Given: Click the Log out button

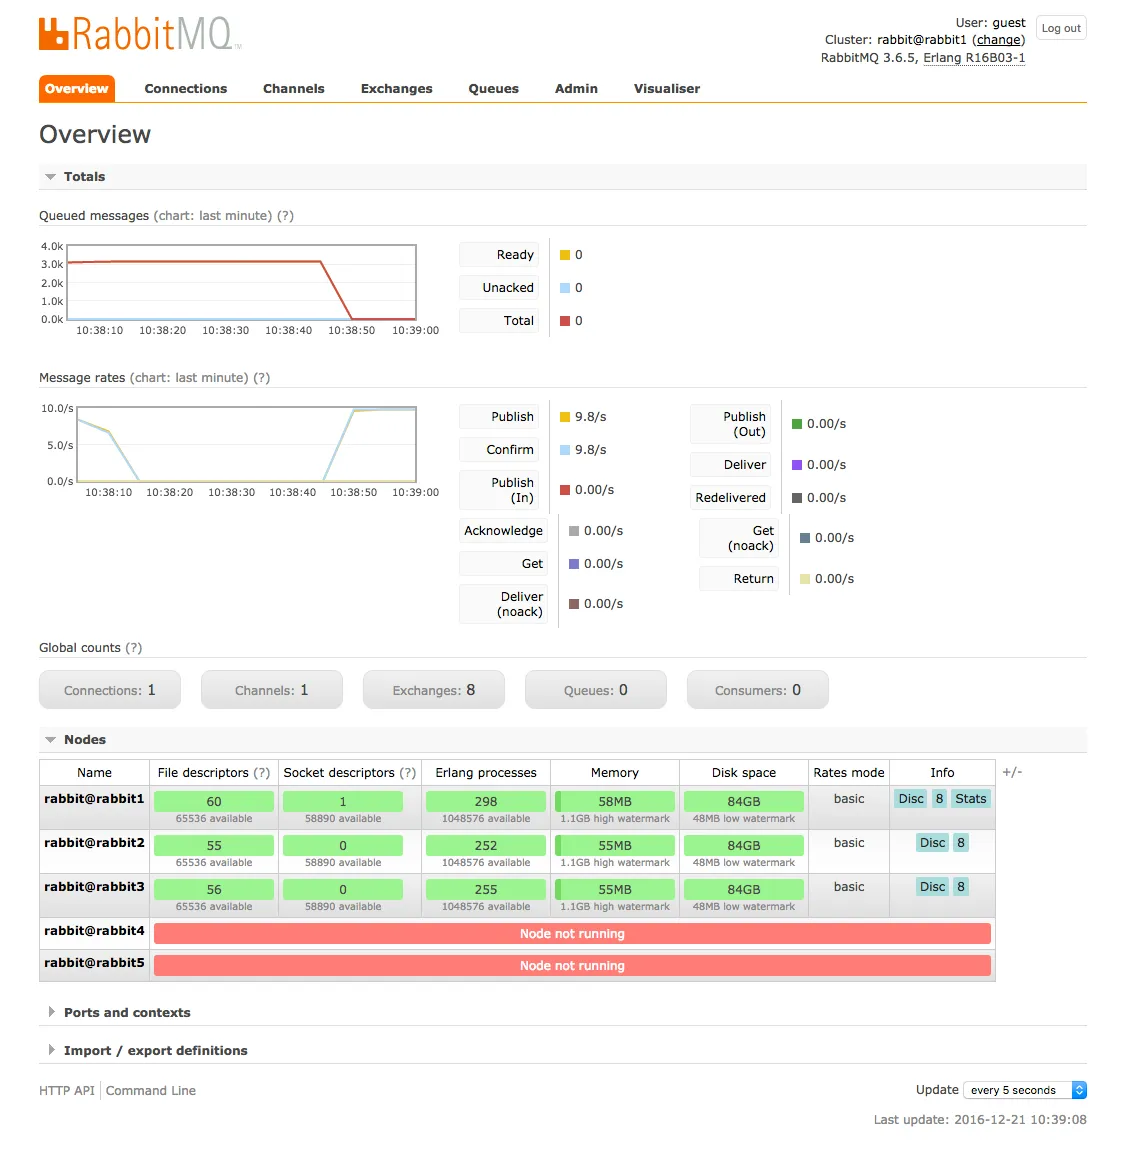Looking at the screenshot, I should pyautogui.click(x=1061, y=28).
